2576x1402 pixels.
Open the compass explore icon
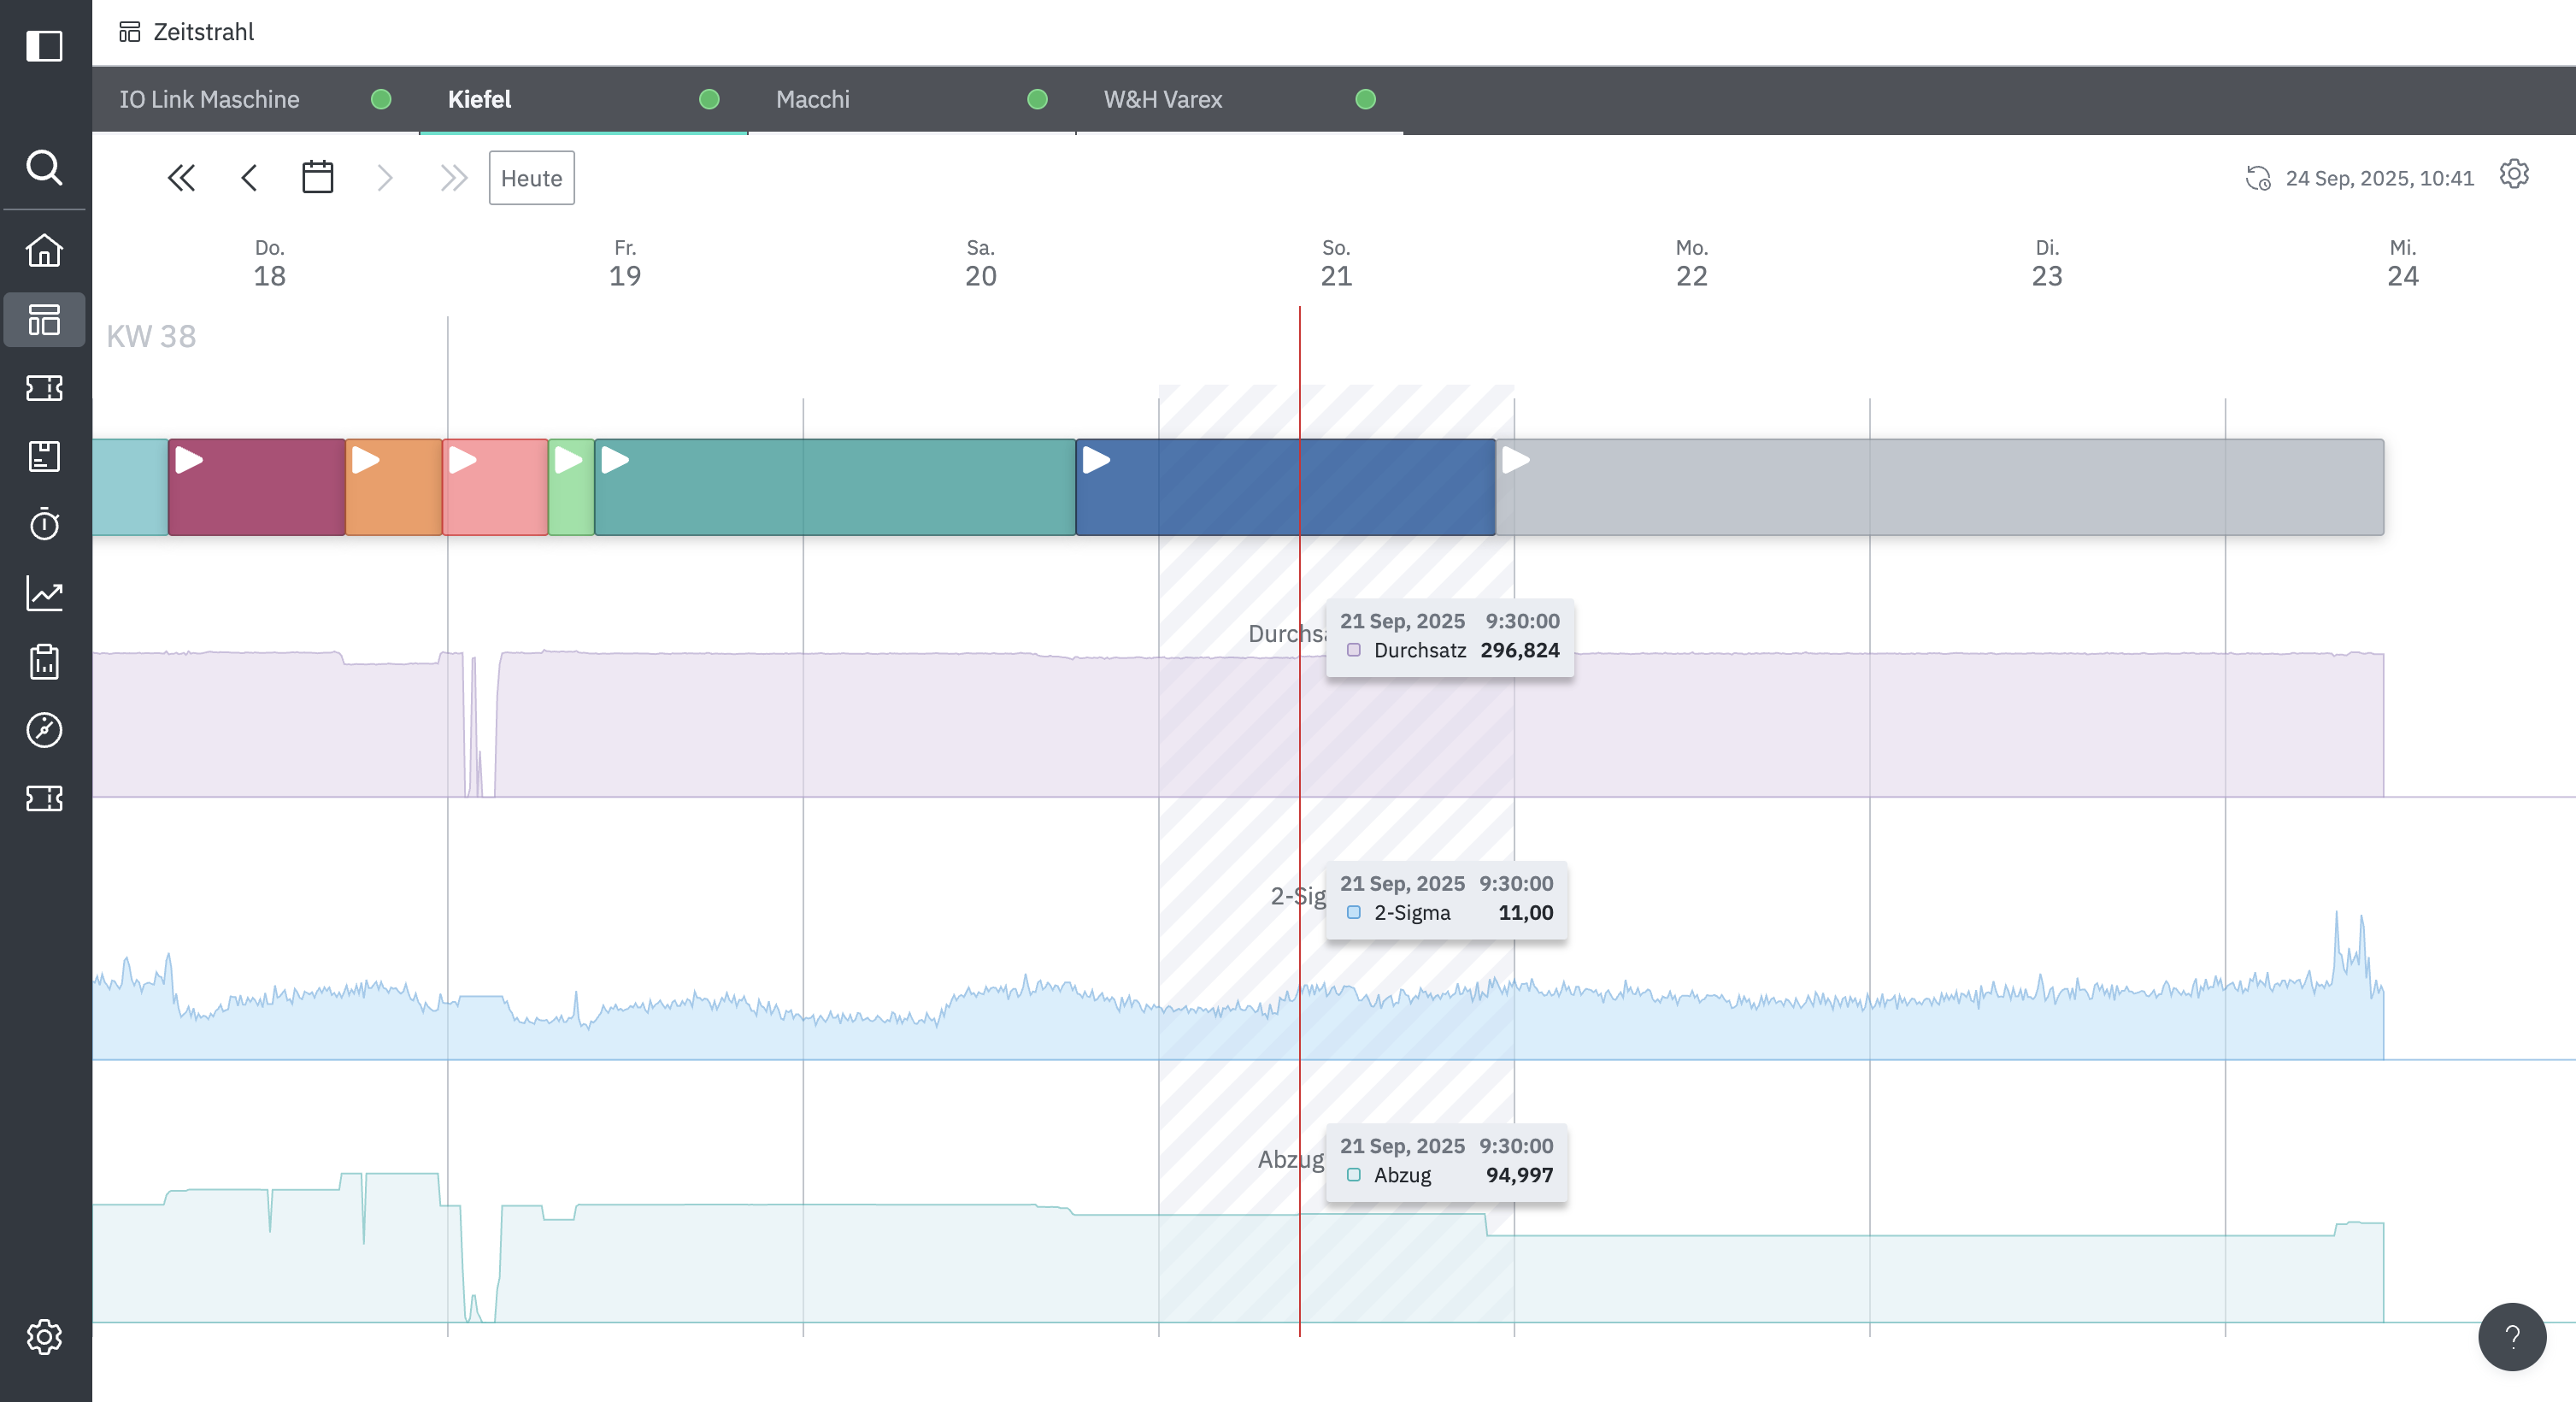pos(44,730)
